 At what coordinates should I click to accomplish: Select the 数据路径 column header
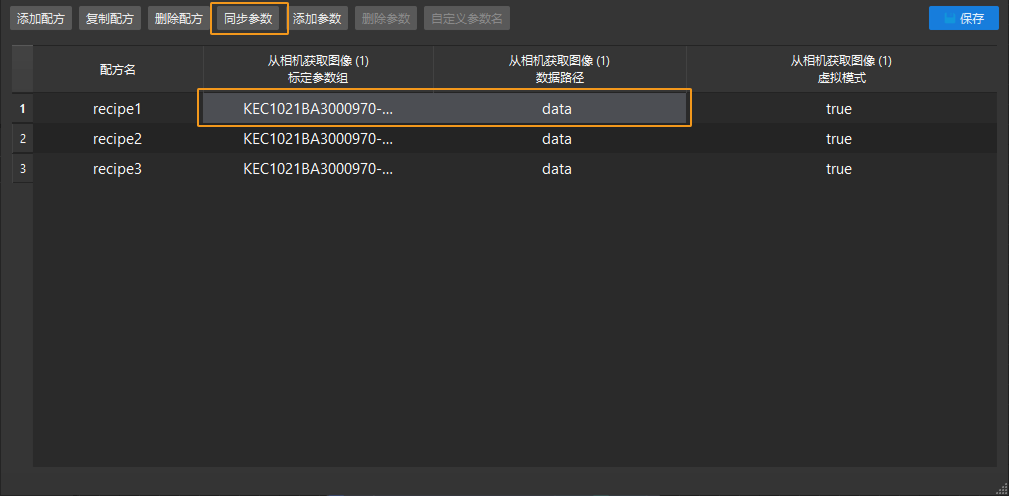(x=559, y=69)
